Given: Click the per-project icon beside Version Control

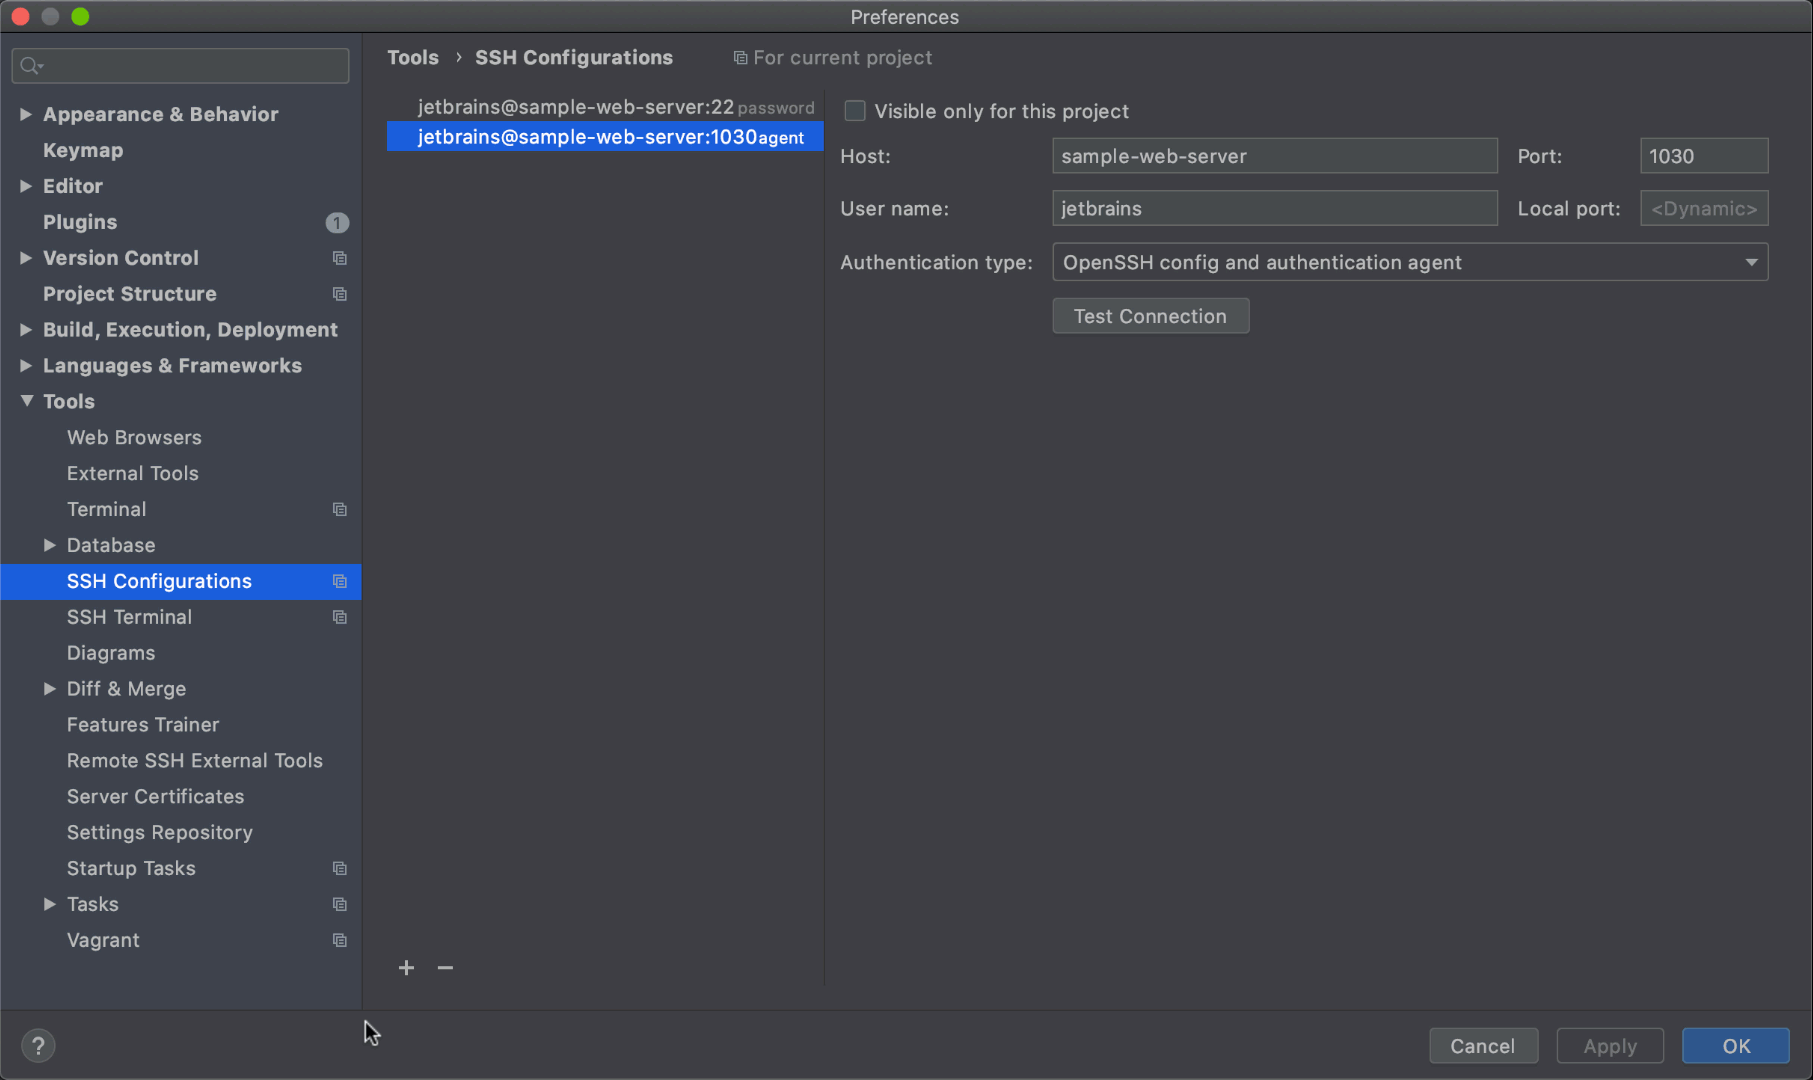Looking at the screenshot, I should coord(339,258).
